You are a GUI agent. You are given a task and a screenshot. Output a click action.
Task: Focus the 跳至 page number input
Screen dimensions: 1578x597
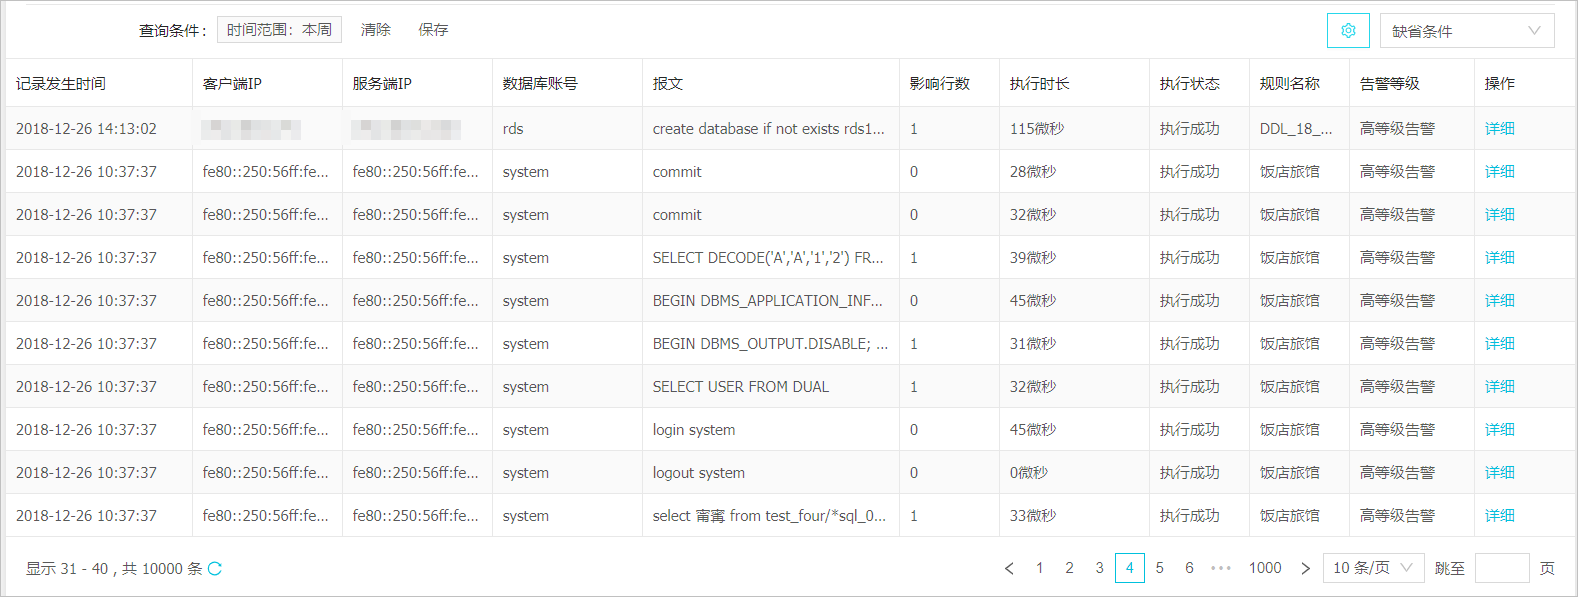tap(1502, 568)
